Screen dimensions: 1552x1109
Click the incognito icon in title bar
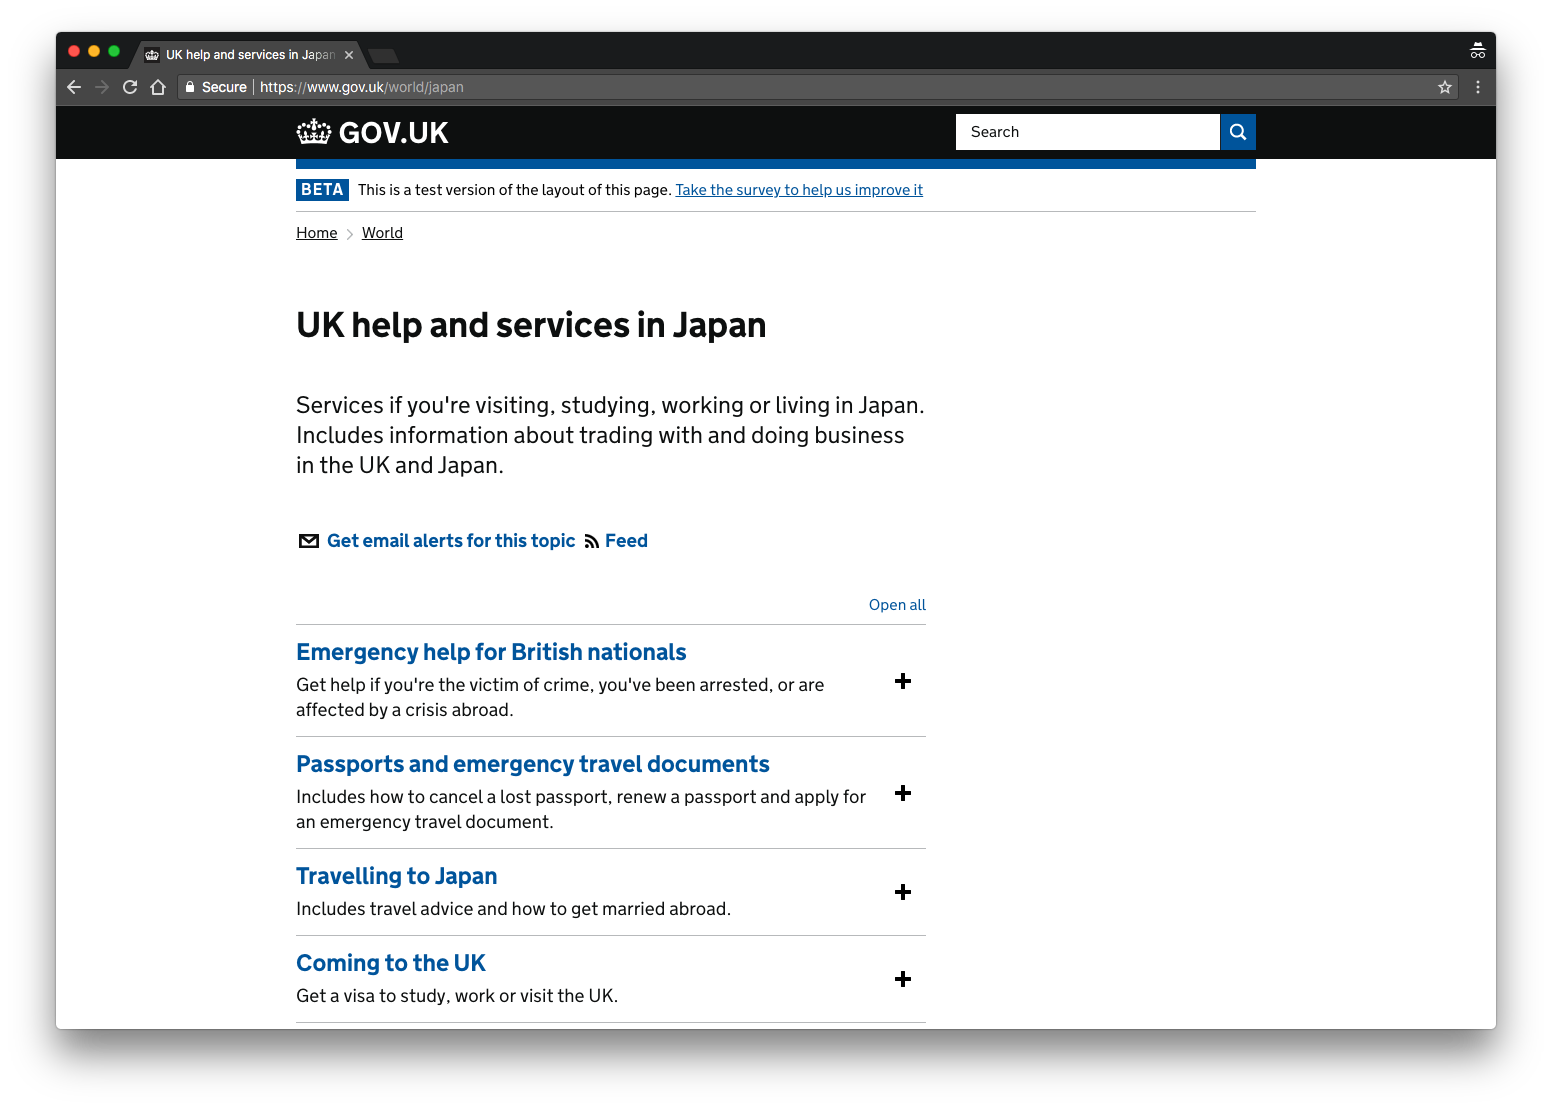[1478, 51]
